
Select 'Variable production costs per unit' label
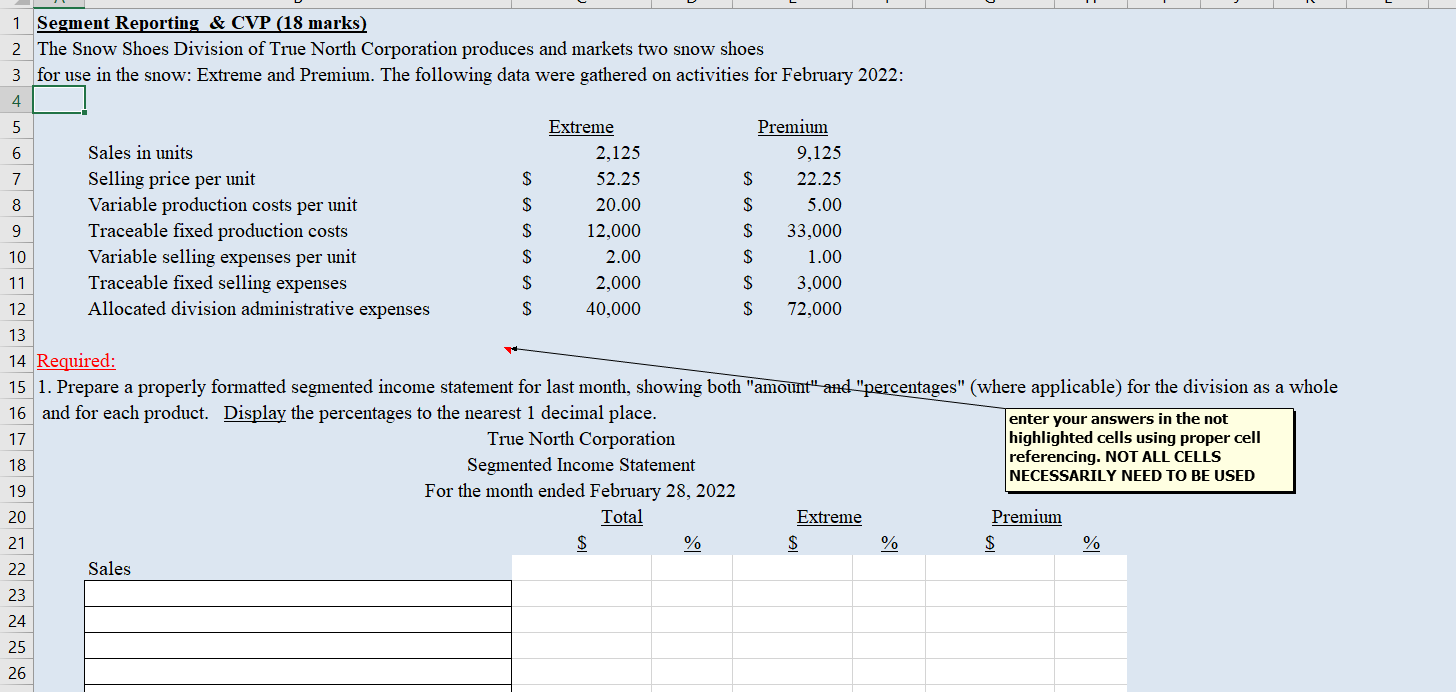[x=223, y=205]
